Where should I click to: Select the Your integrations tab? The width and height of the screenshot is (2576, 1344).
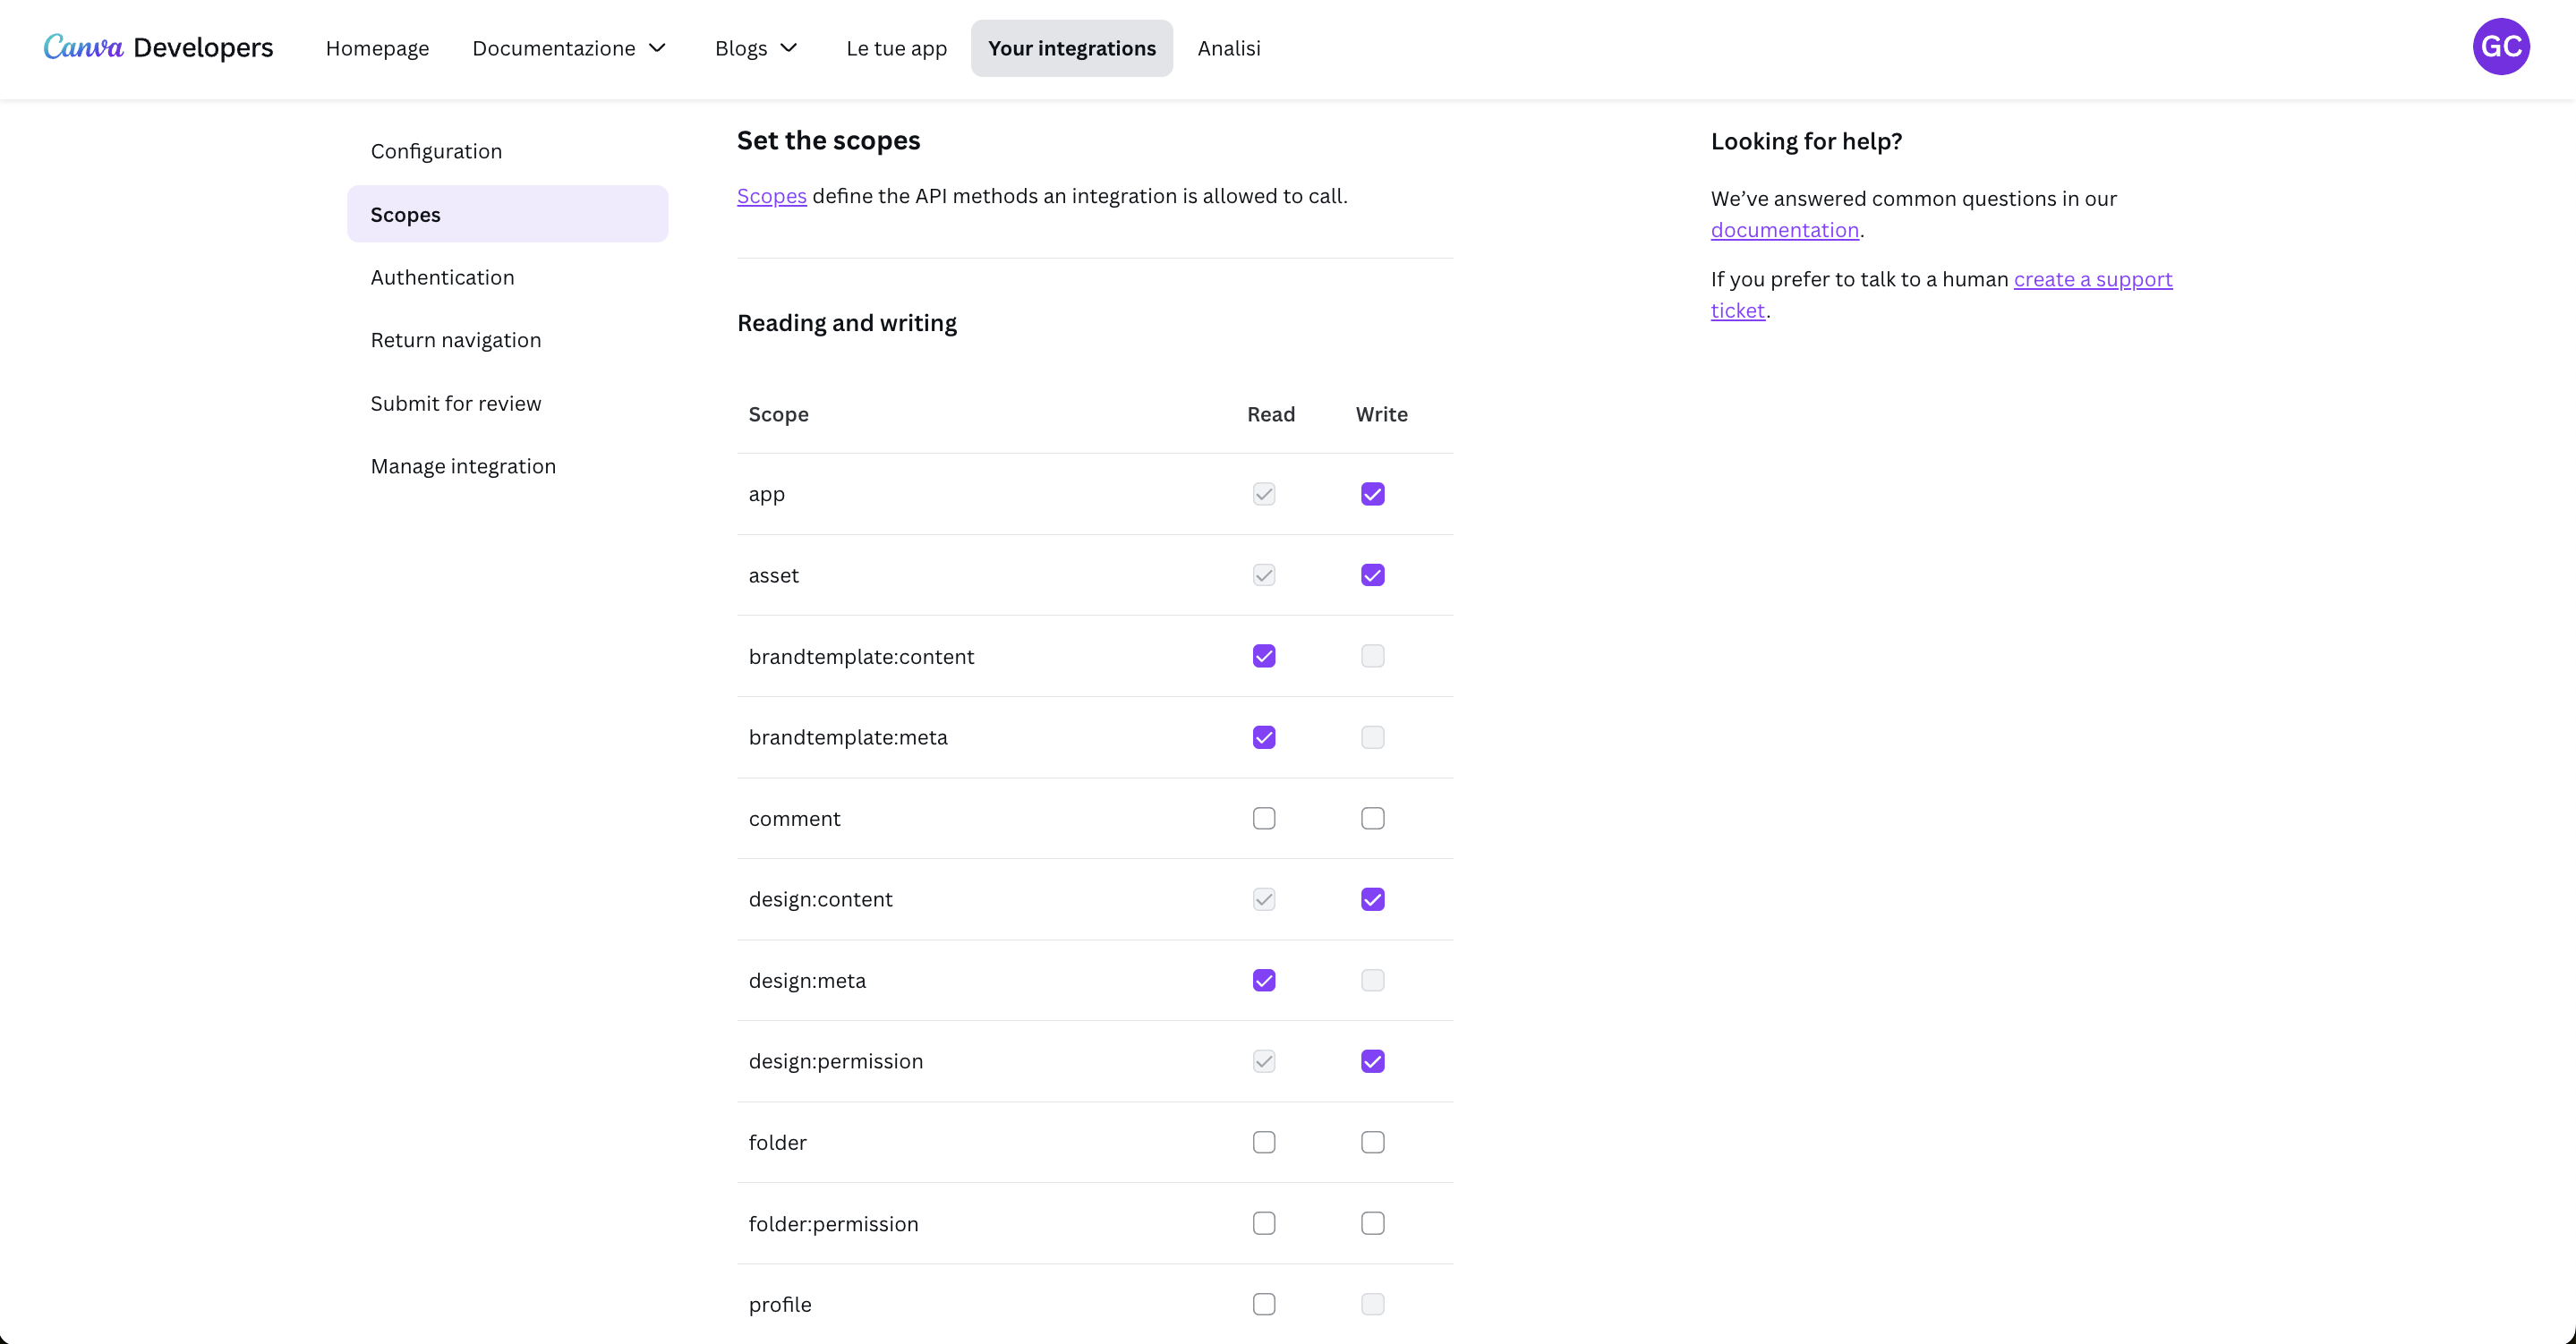click(1071, 48)
